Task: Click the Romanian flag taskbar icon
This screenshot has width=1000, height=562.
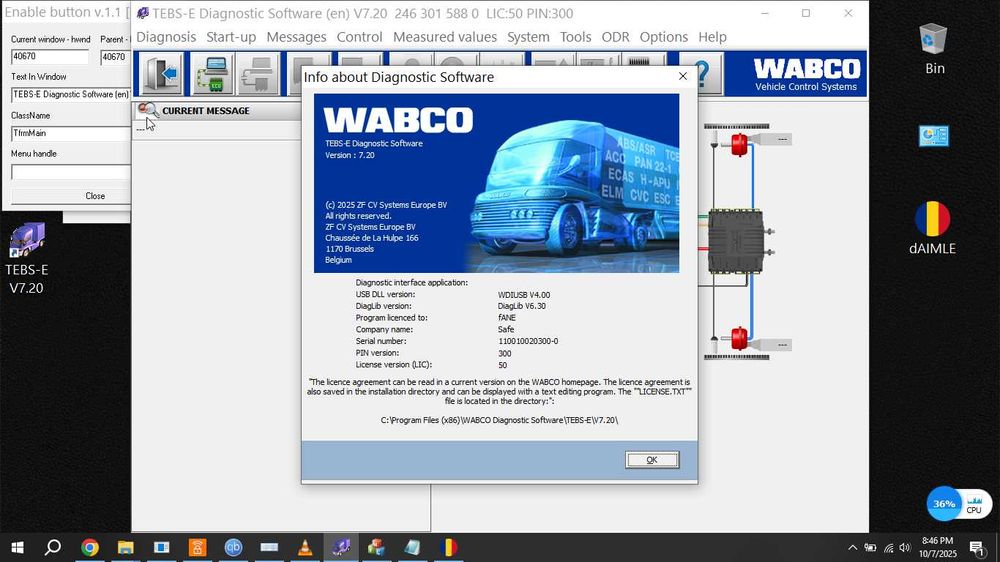Action: (448, 547)
